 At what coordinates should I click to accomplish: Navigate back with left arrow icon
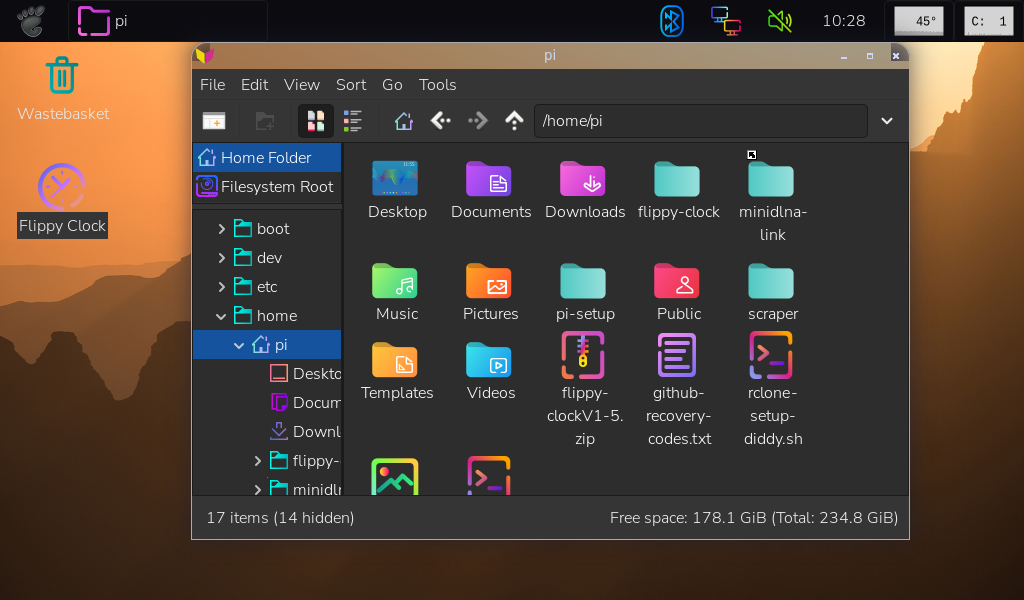coord(441,121)
